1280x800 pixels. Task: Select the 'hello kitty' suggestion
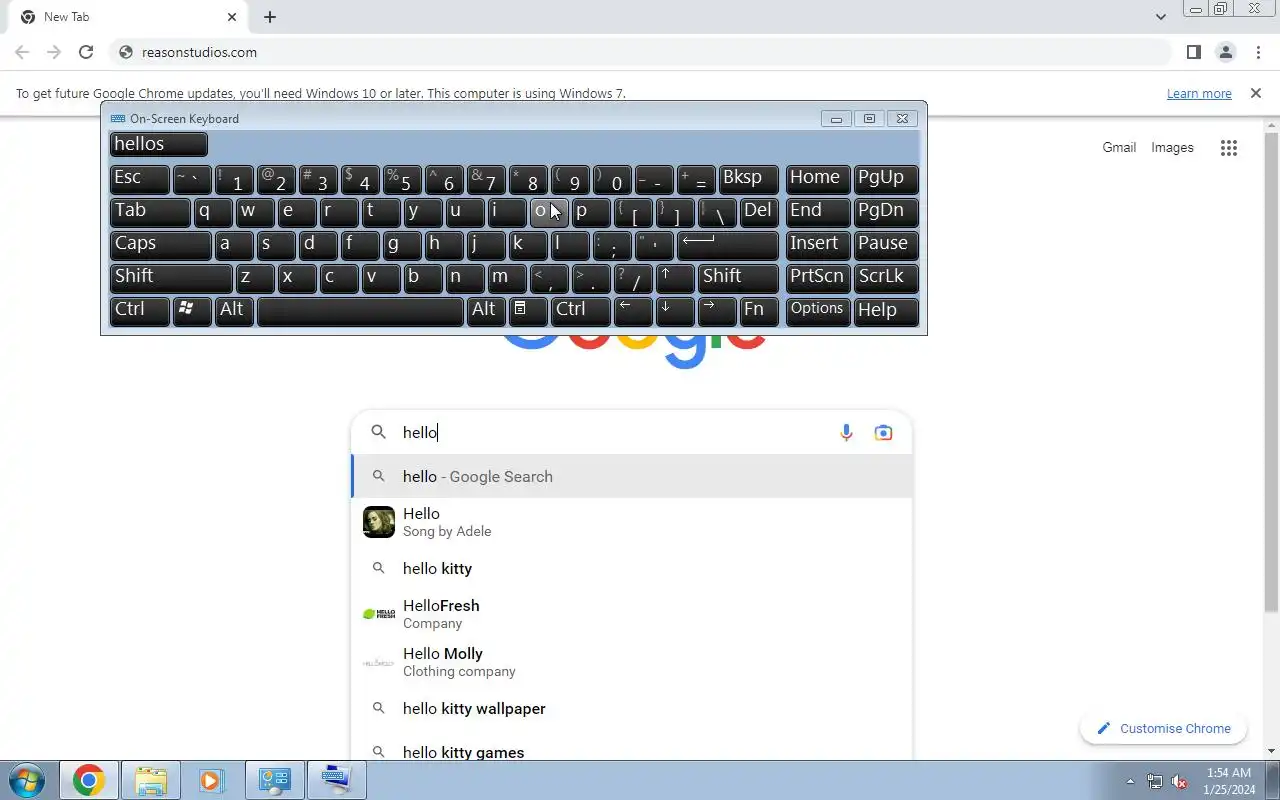(x=632, y=568)
